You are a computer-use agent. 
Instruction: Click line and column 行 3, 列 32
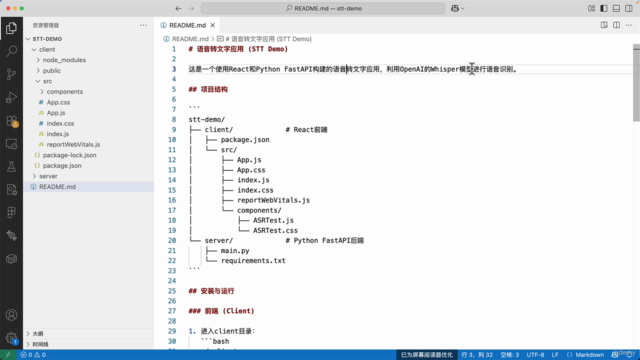click(477, 355)
